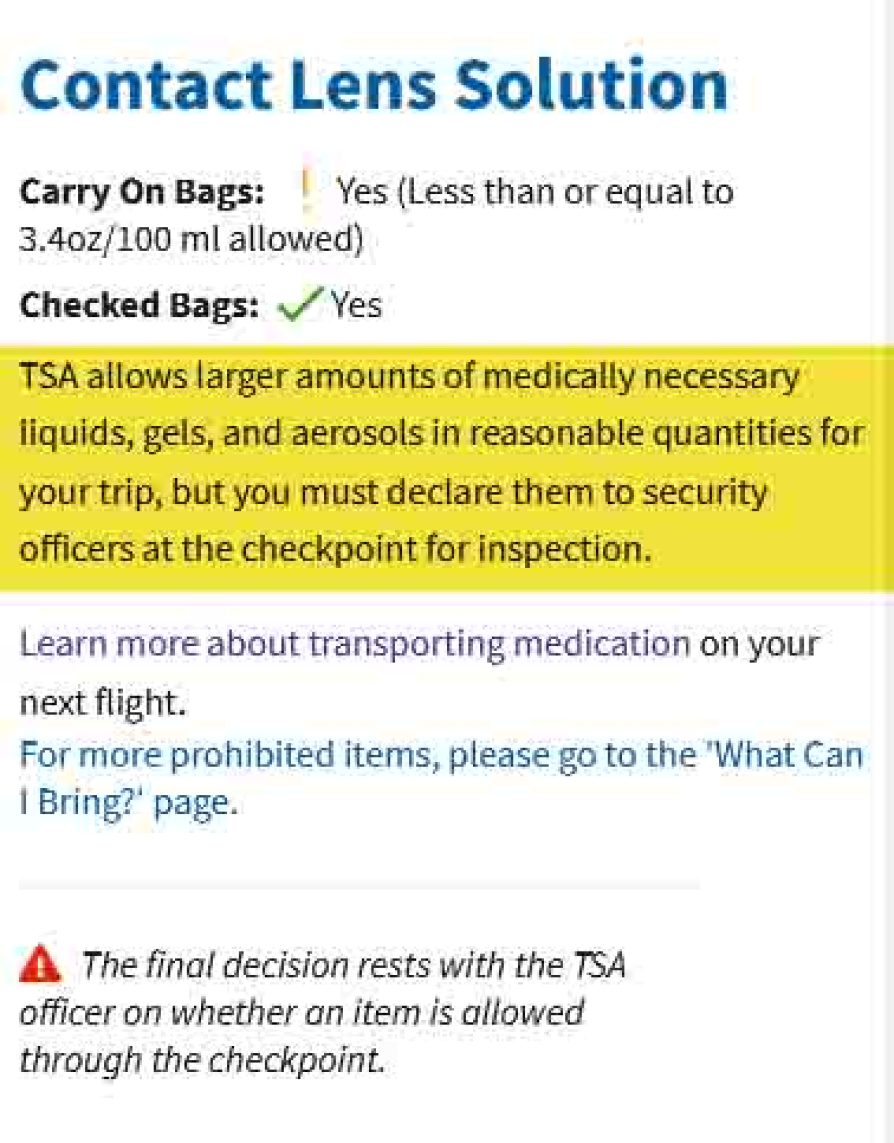
Task: Click 'declare them to security' sentence
Action: click(577, 493)
